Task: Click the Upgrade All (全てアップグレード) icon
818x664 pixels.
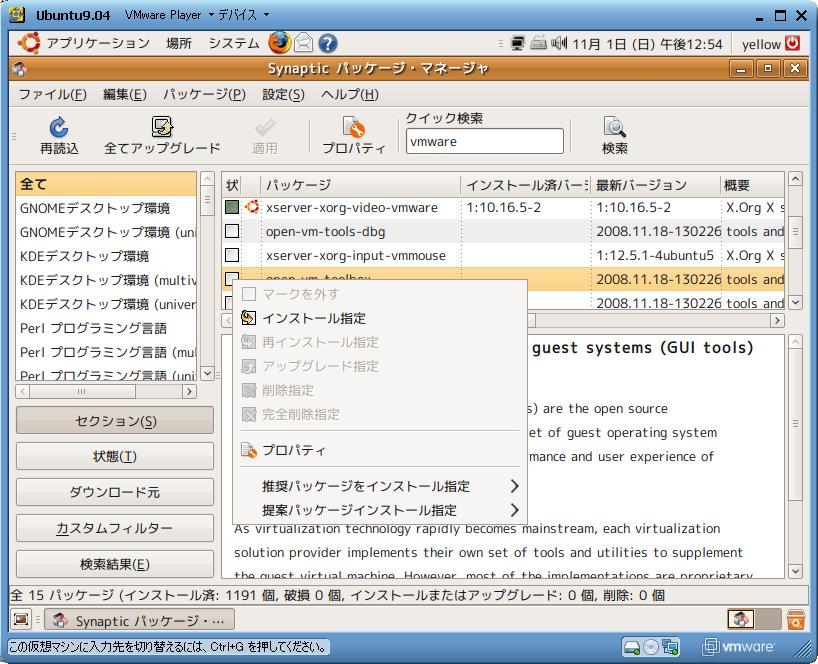Action: (x=162, y=127)
